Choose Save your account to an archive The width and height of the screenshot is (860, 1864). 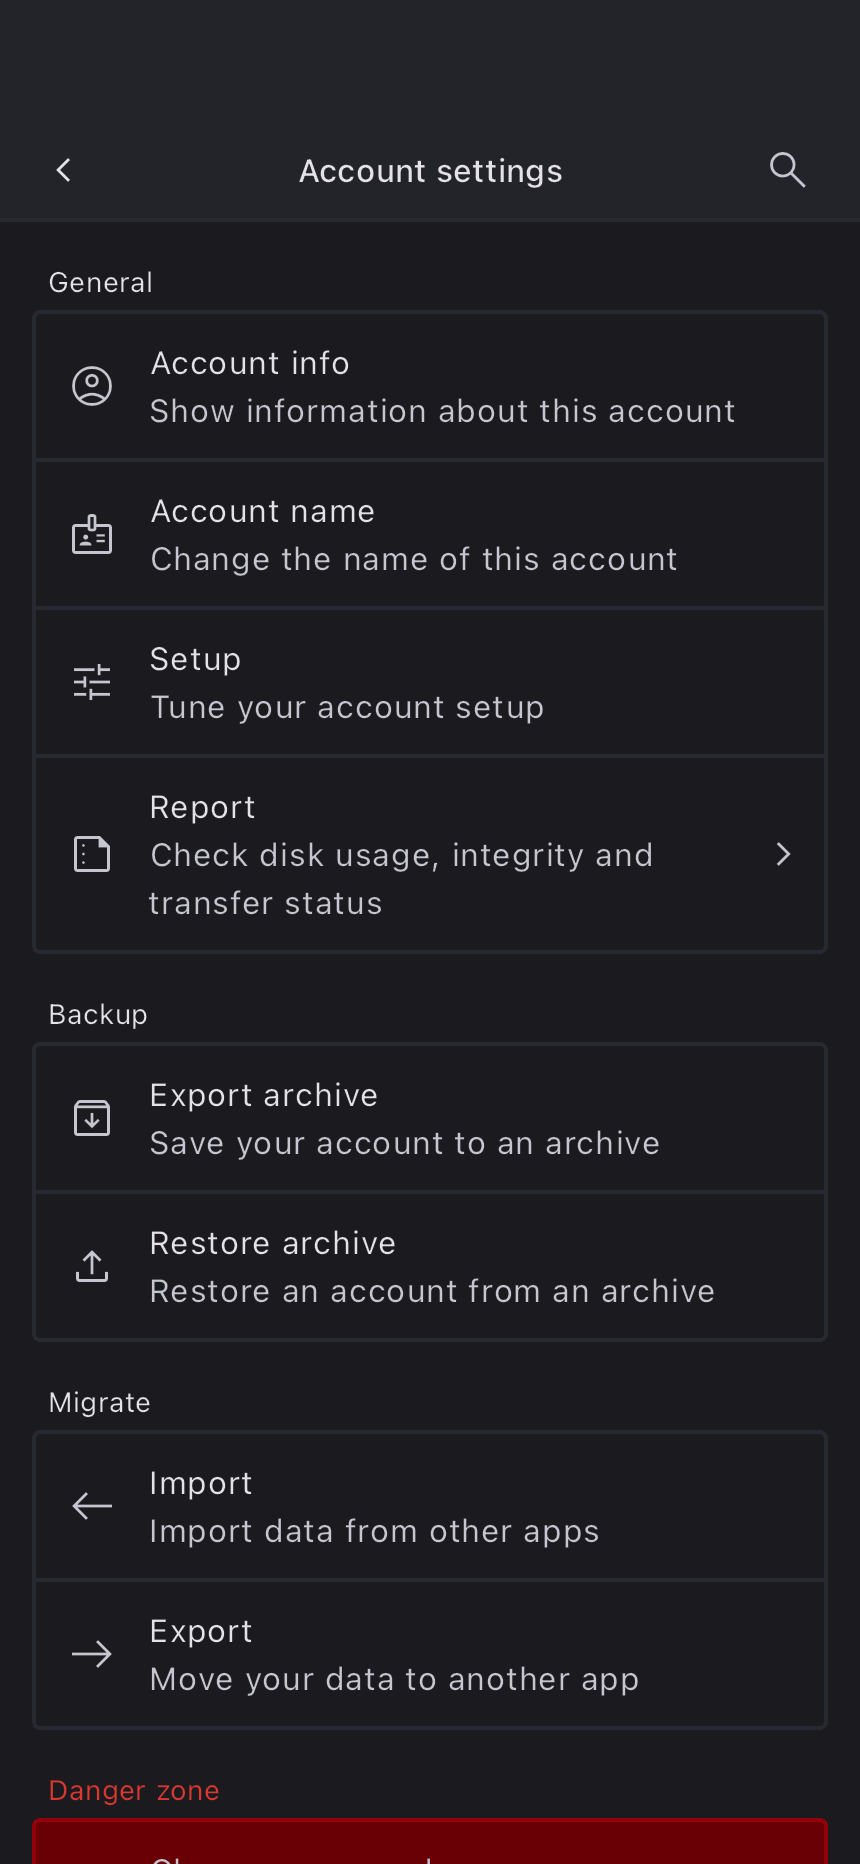click(405, 1143)
